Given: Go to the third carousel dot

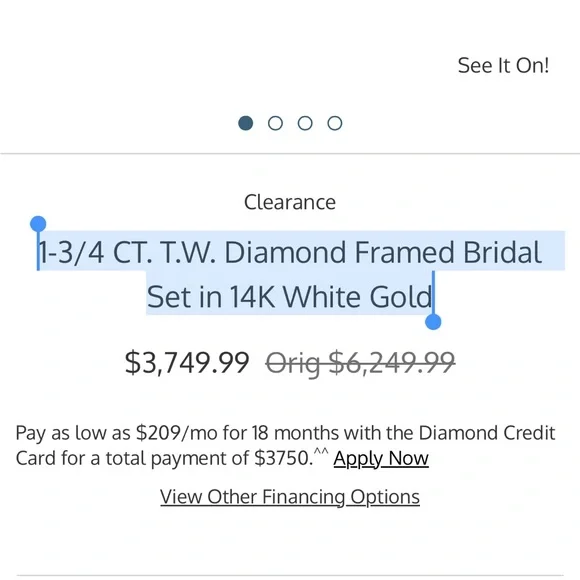Looking at the screenshot, I should [305, 123].
